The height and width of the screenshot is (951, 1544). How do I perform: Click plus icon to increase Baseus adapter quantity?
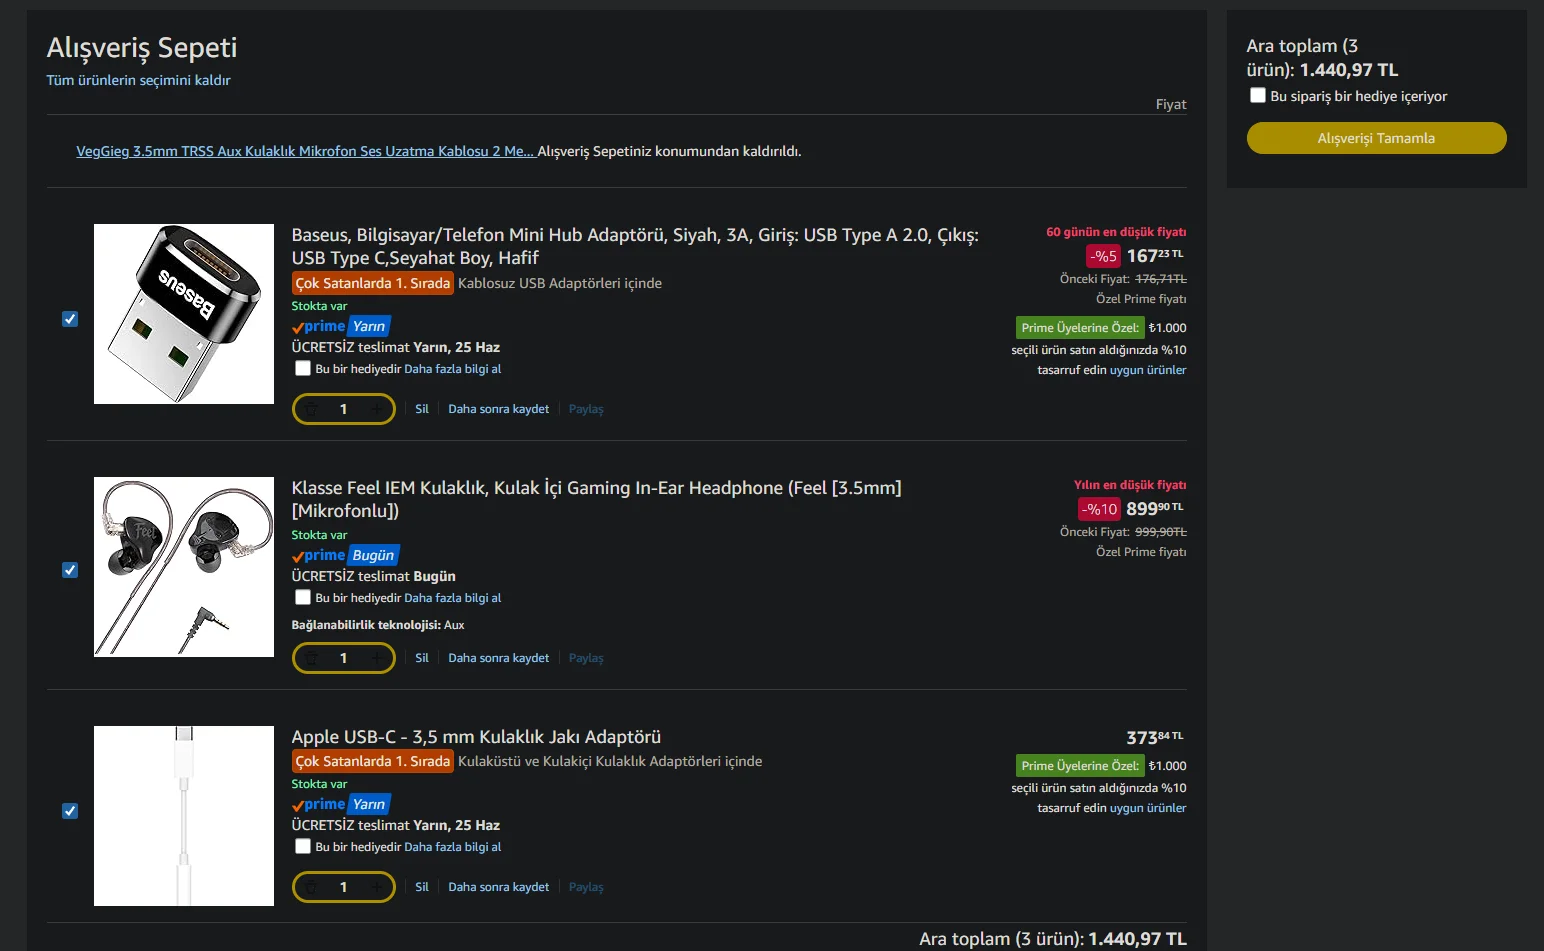376,409
